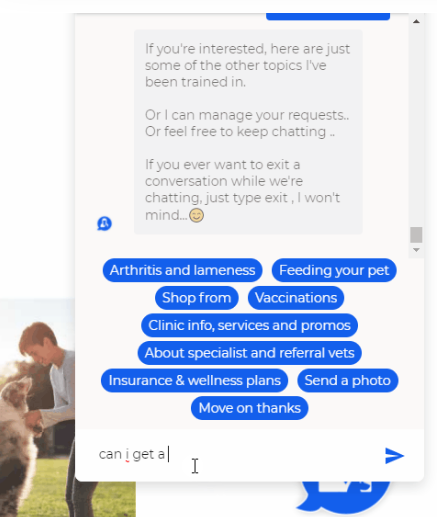Screen dimensions: 437x517
Task: Select Clinic info, services and promos
Action: pos(249,325)
